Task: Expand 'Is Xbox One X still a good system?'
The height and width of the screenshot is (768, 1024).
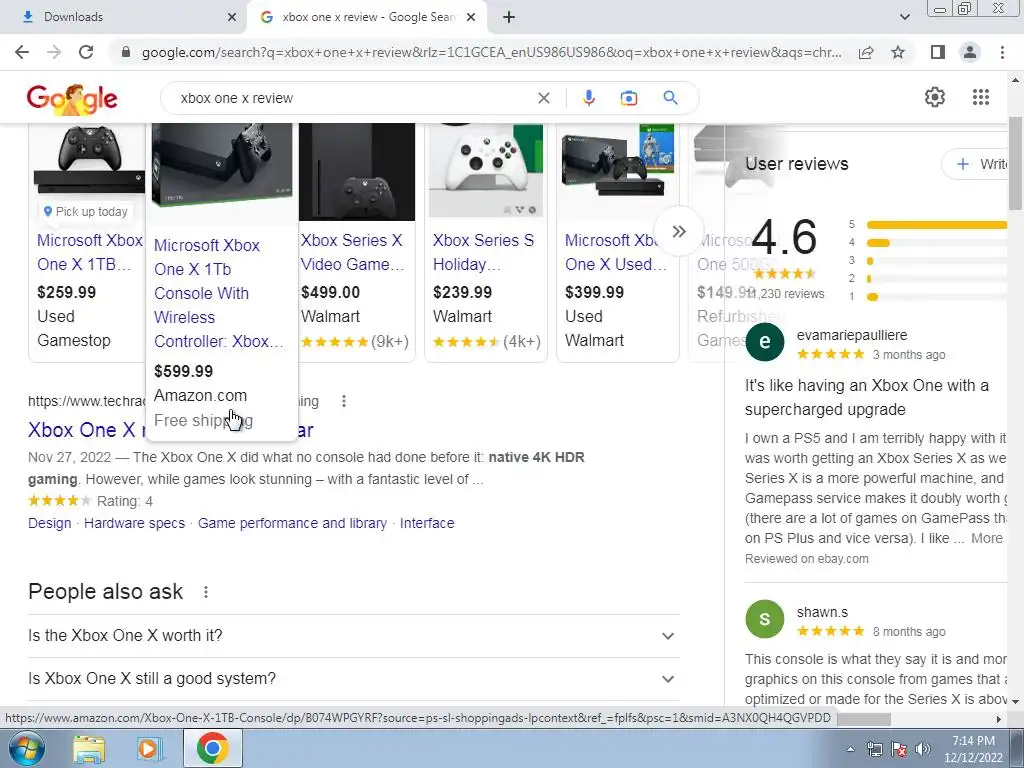Action: [x=353, y=679]
